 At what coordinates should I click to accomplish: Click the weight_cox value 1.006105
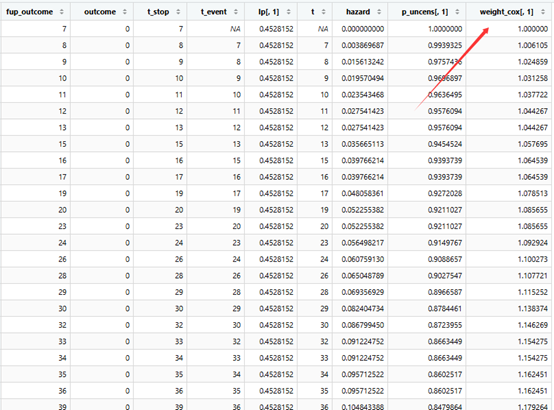[x=533, y=45]
